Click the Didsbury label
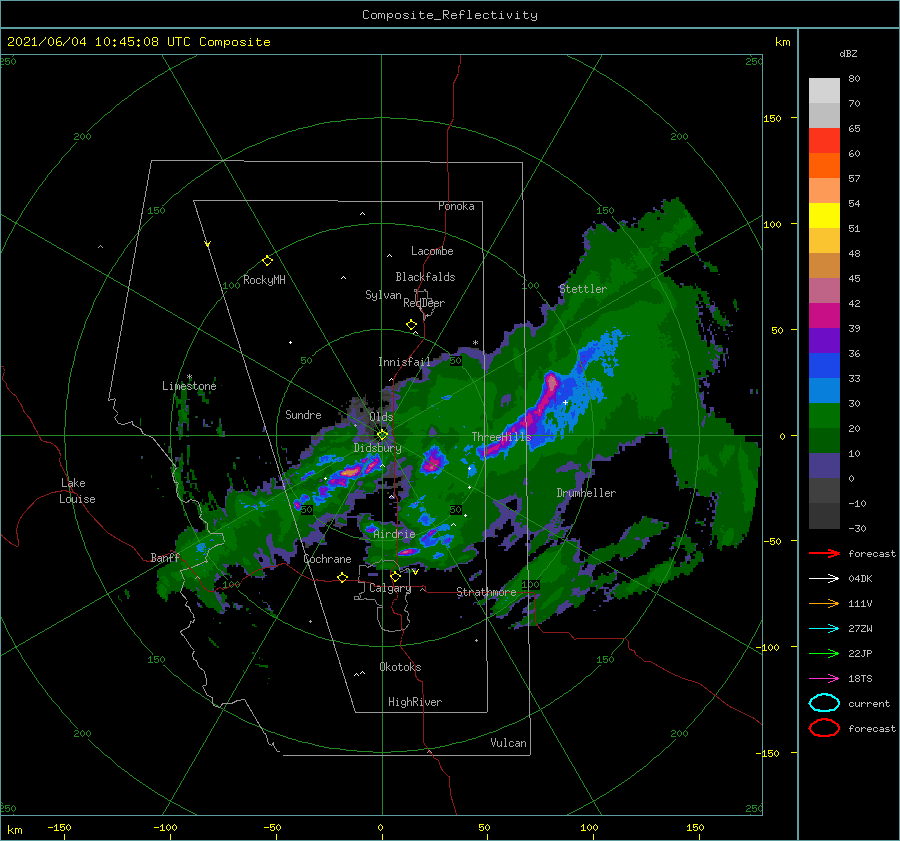This screenshot has height=841, width=900. [377, 448]
